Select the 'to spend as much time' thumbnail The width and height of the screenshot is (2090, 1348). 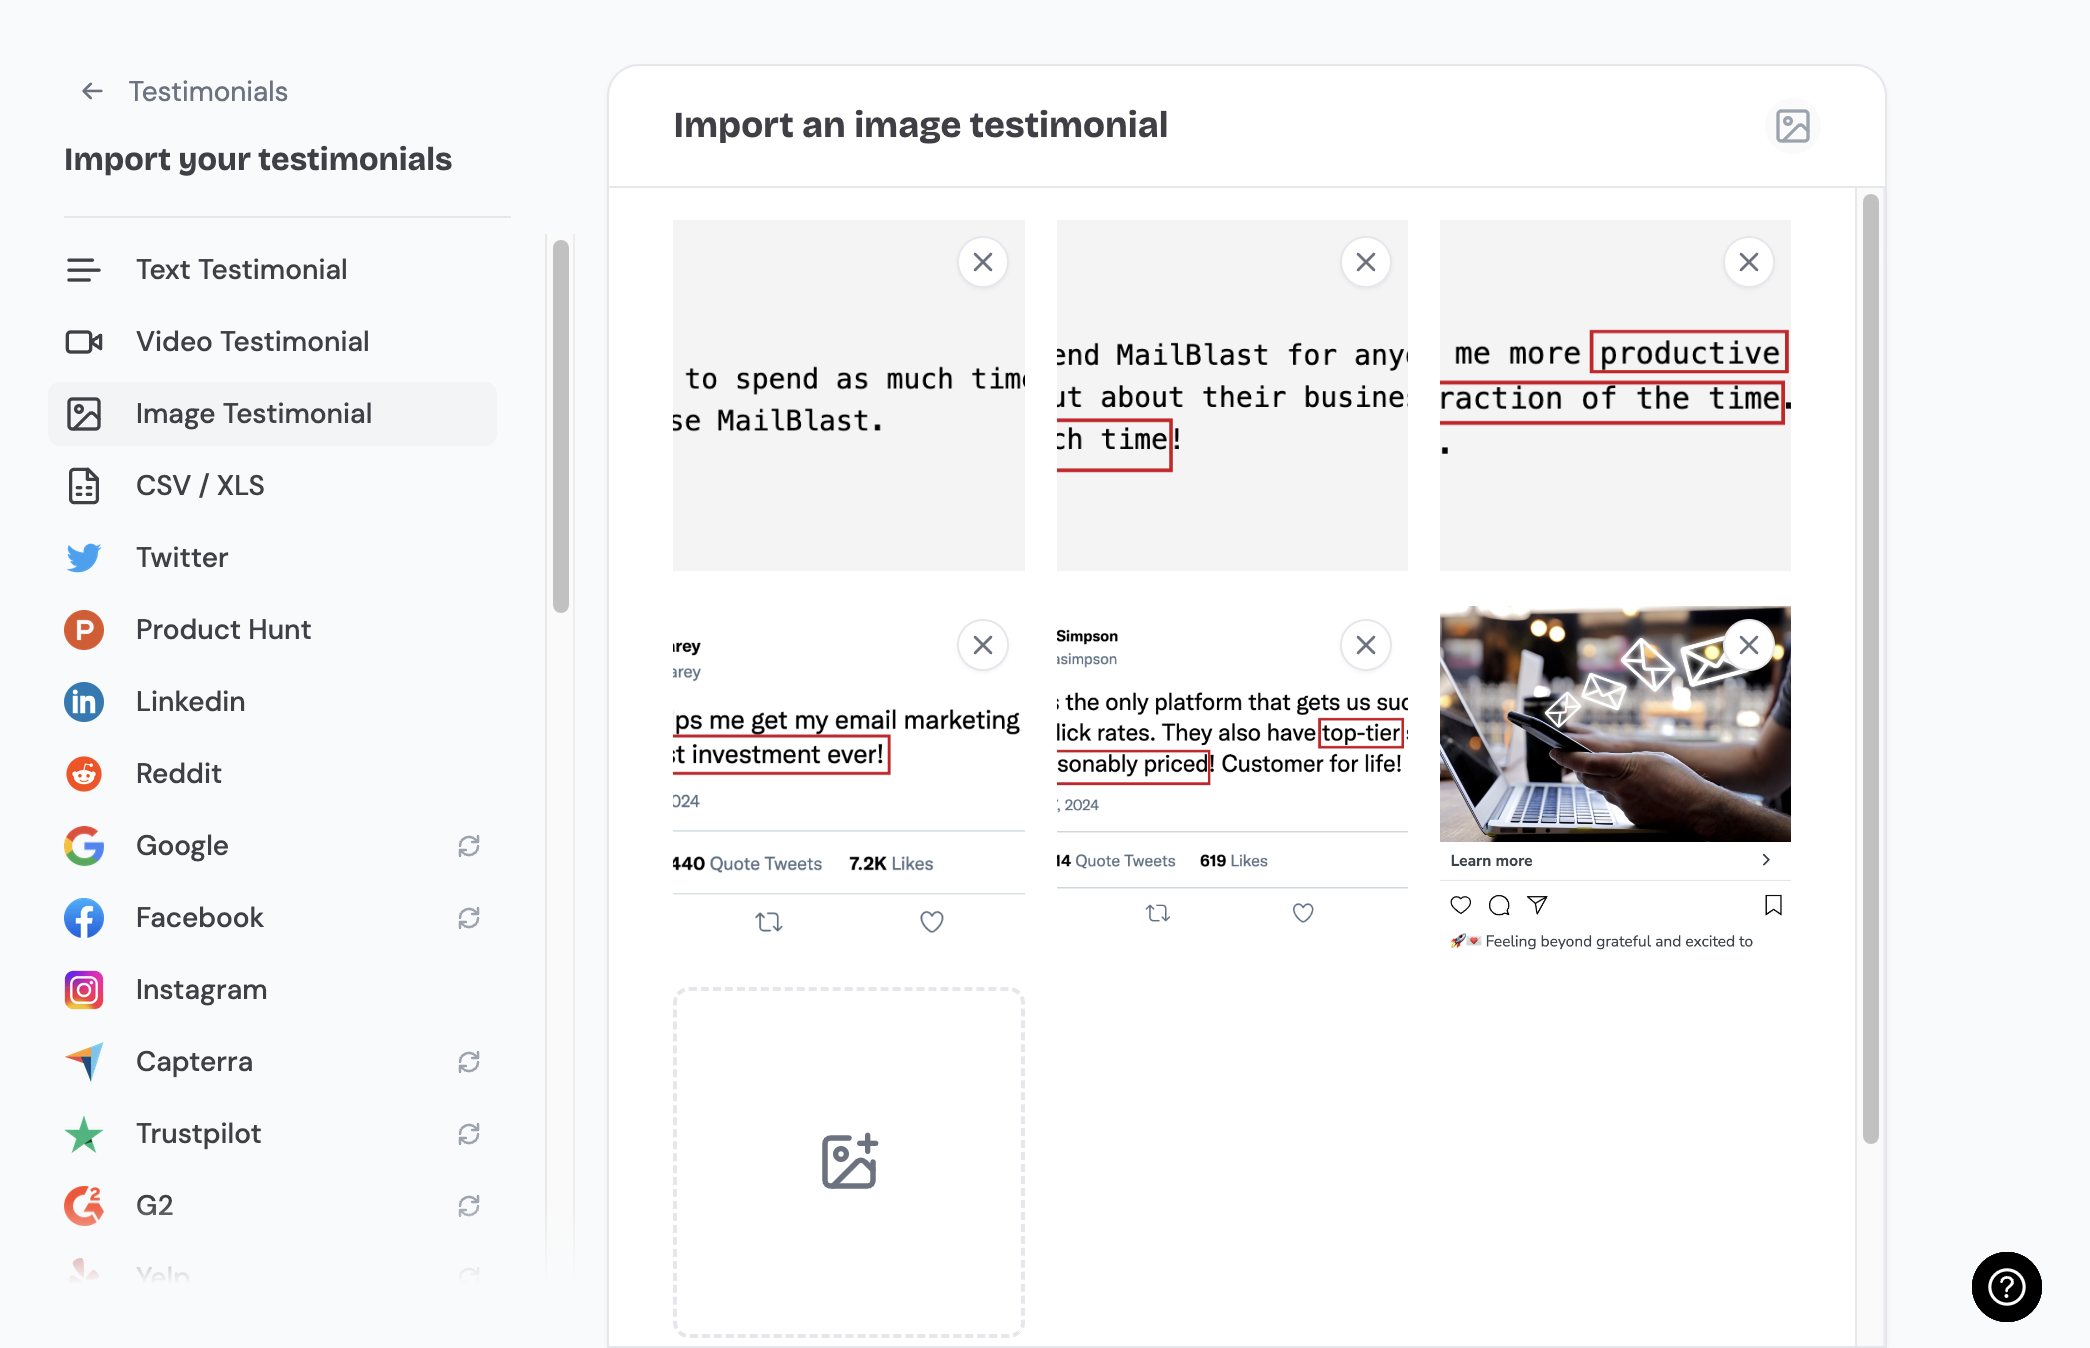849,396
